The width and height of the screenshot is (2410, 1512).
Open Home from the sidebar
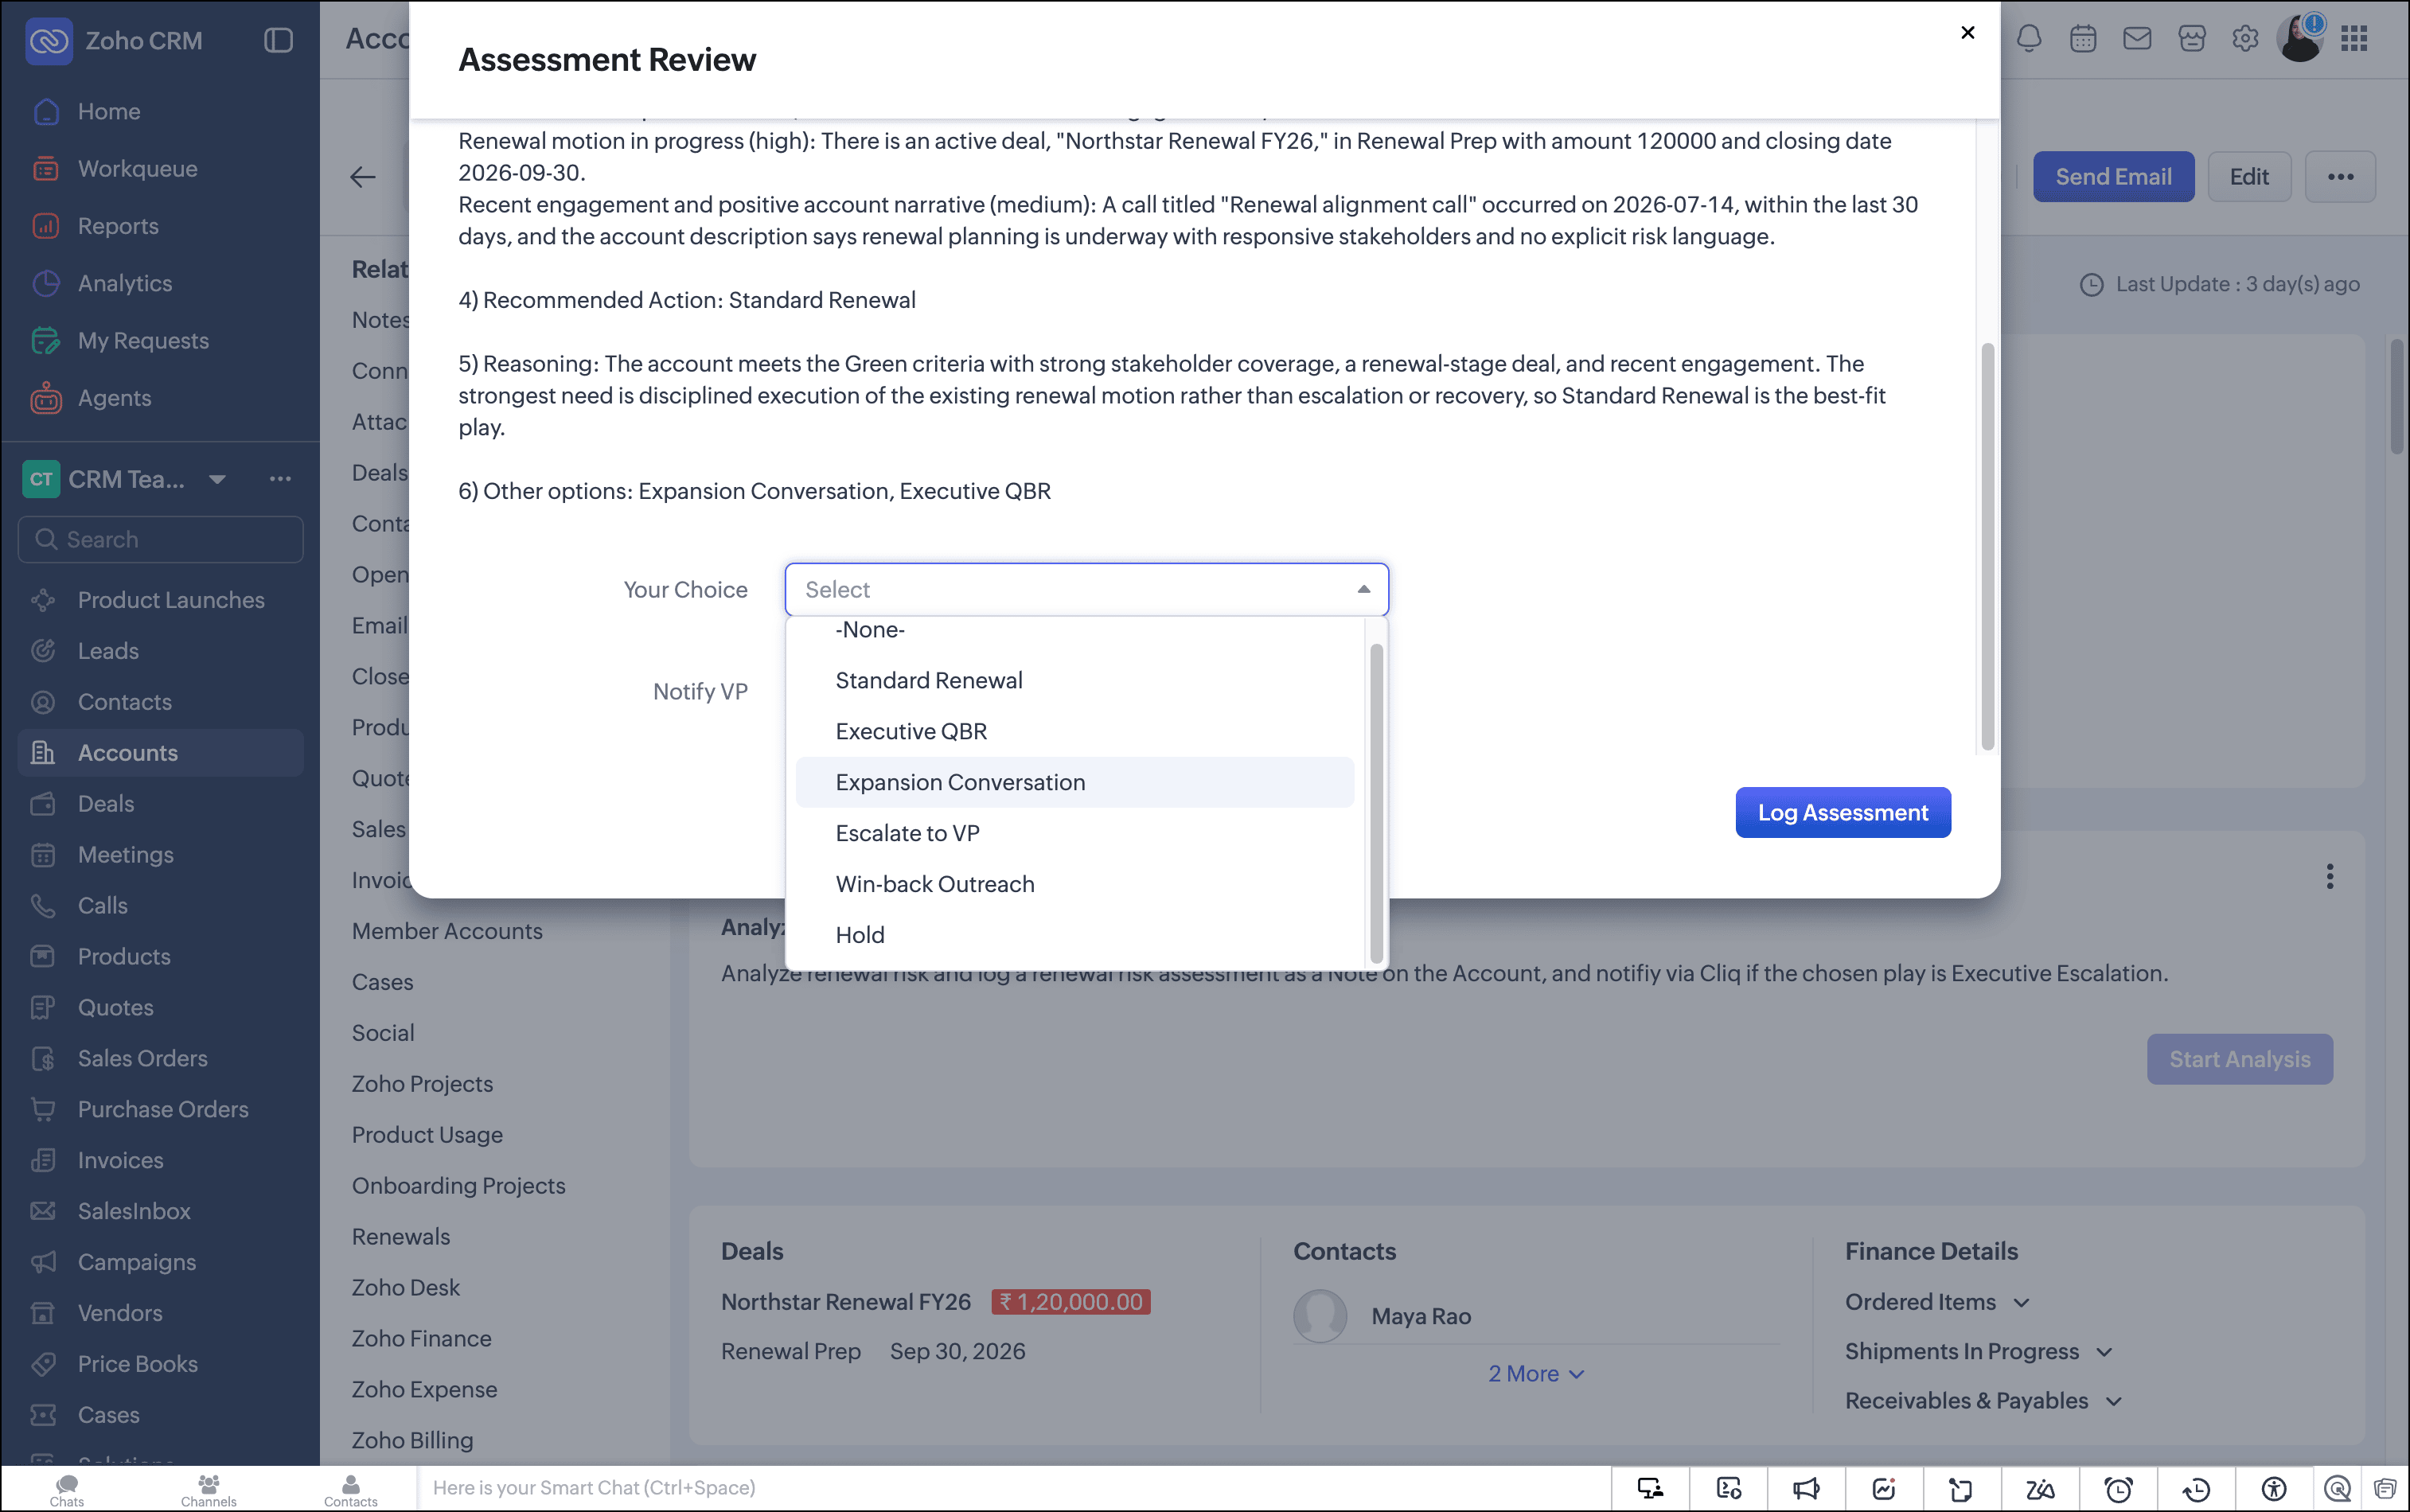110,111
